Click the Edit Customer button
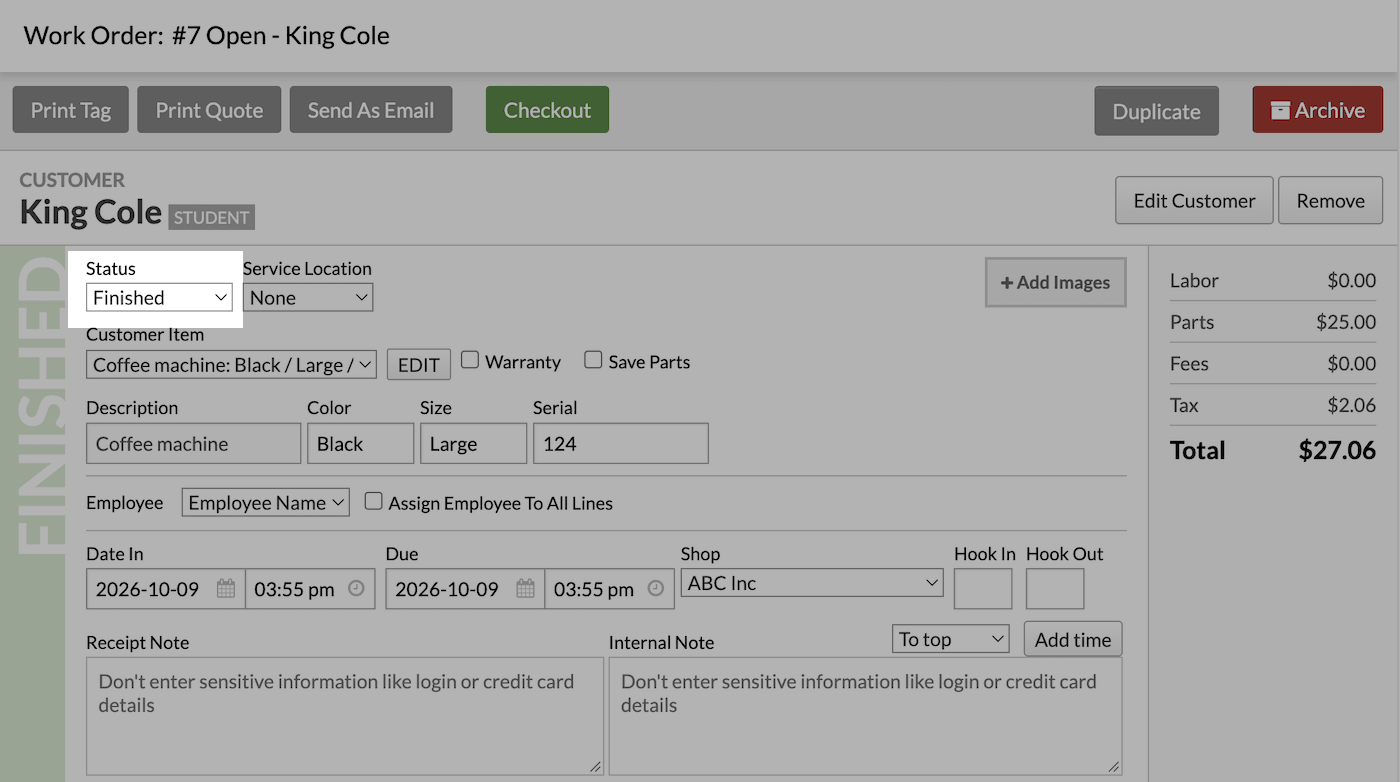 pyautogui.click(x=1194, y=201)
